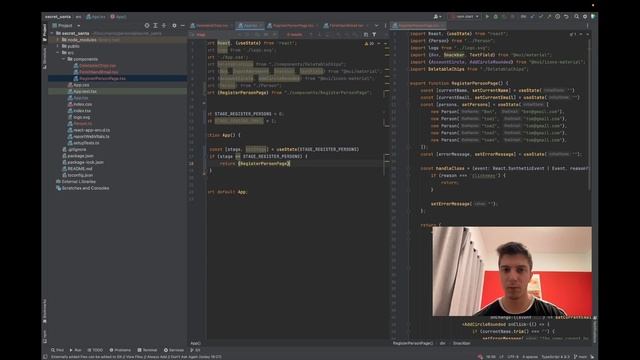This screenshot has width=640, height=360.
Task: Click the main branch widget in status bar
Action: click(580, 357)
